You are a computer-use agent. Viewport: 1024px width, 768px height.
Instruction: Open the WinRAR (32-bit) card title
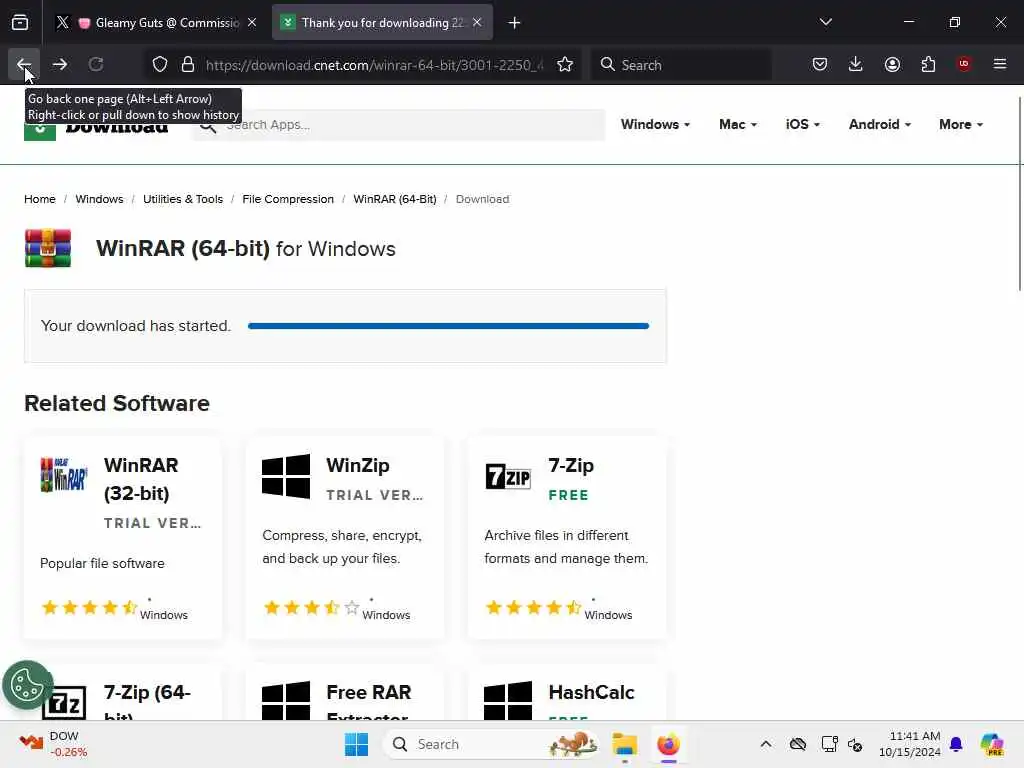[x=141, y=479]
